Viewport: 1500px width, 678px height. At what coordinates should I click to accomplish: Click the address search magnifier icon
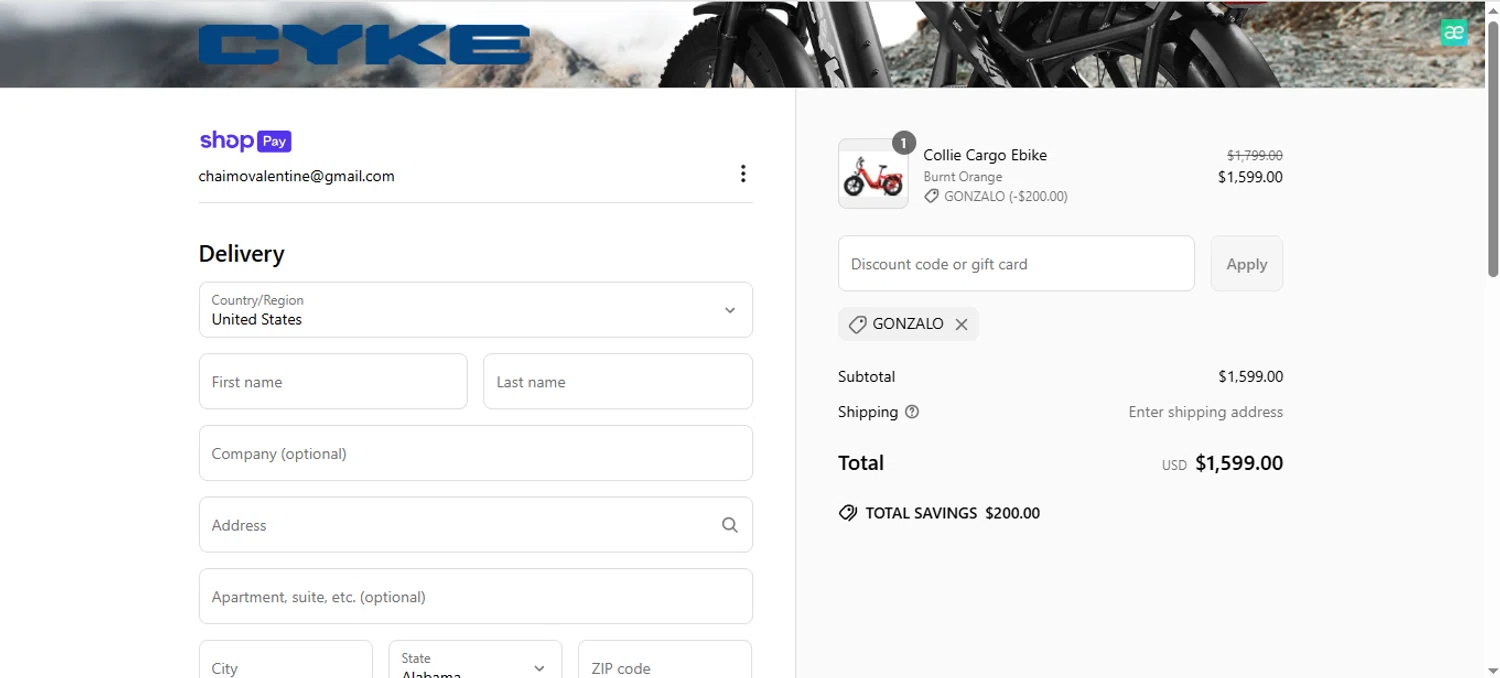pos(730,525)
